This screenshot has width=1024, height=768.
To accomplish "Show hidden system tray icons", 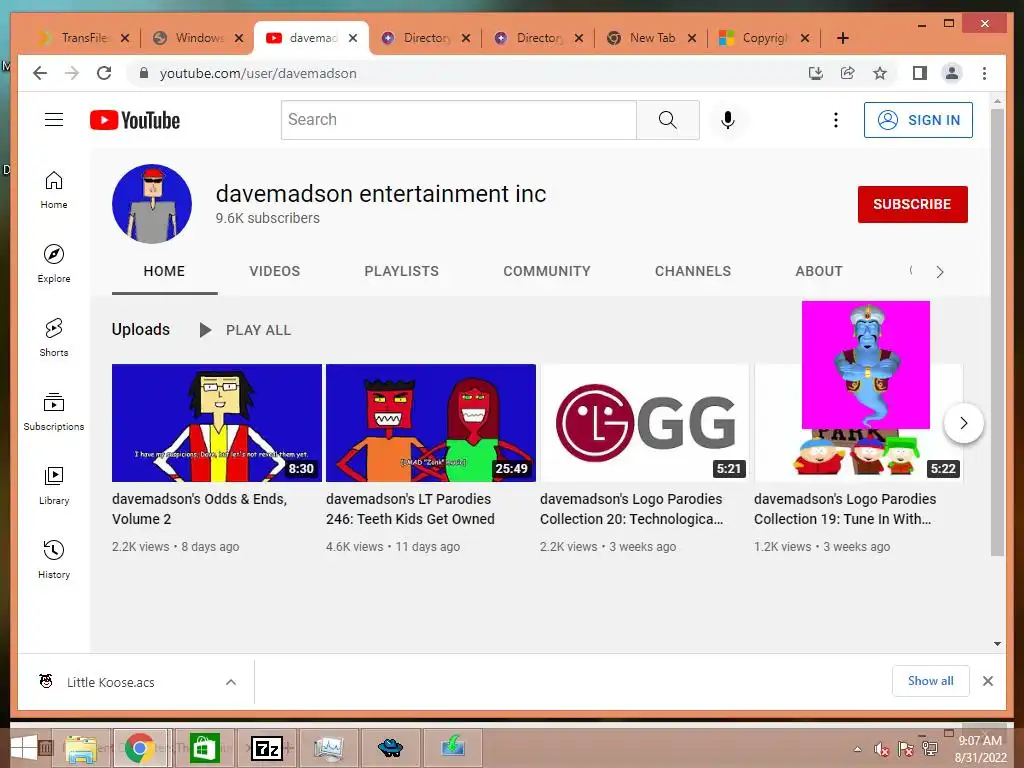I will pyautogui.click(x=857, y=749).
